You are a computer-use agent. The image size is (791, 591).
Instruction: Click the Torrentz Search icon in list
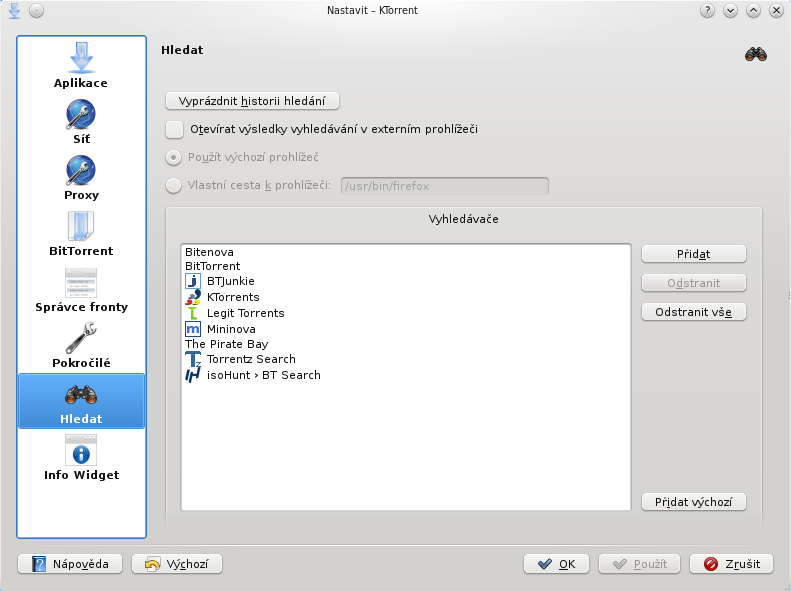click(193, 359)
